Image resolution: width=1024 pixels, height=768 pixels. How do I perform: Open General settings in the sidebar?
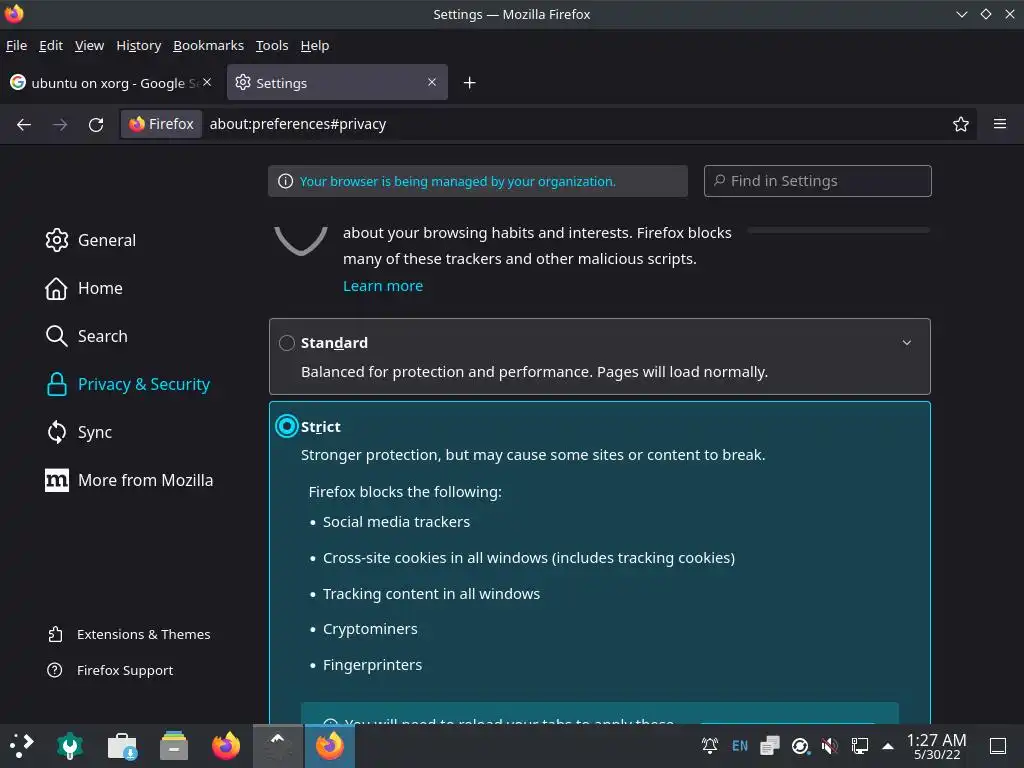[x=91, y=240]
